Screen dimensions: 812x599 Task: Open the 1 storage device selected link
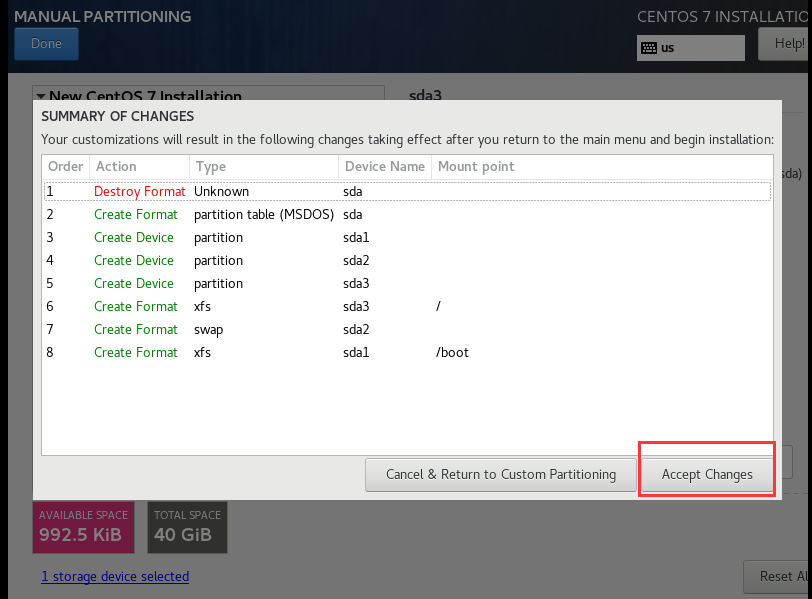tap(115, 576)
